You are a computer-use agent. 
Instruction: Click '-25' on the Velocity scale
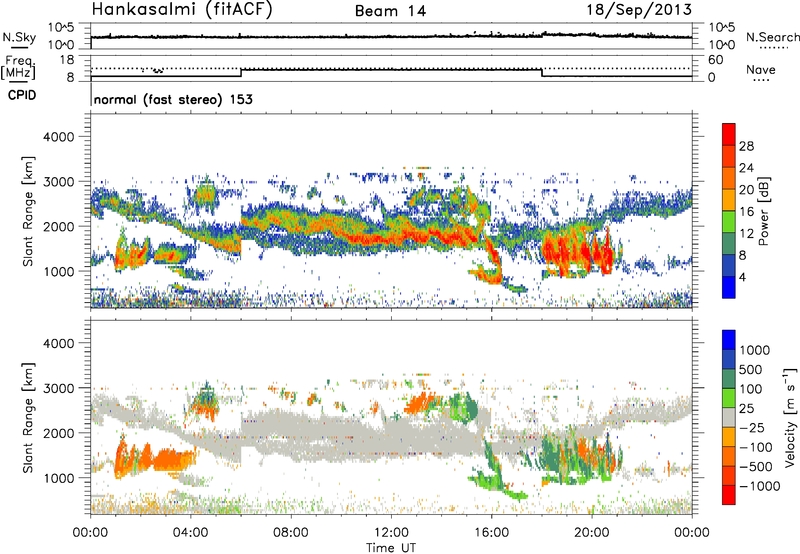click(751, 427)
